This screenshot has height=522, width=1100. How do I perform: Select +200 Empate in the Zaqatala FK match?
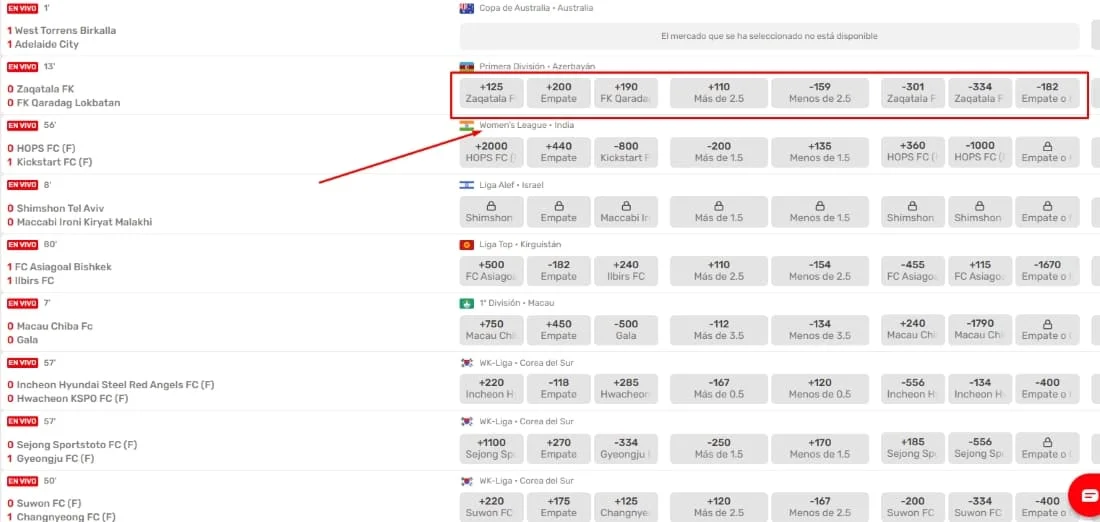click(558, 93)
